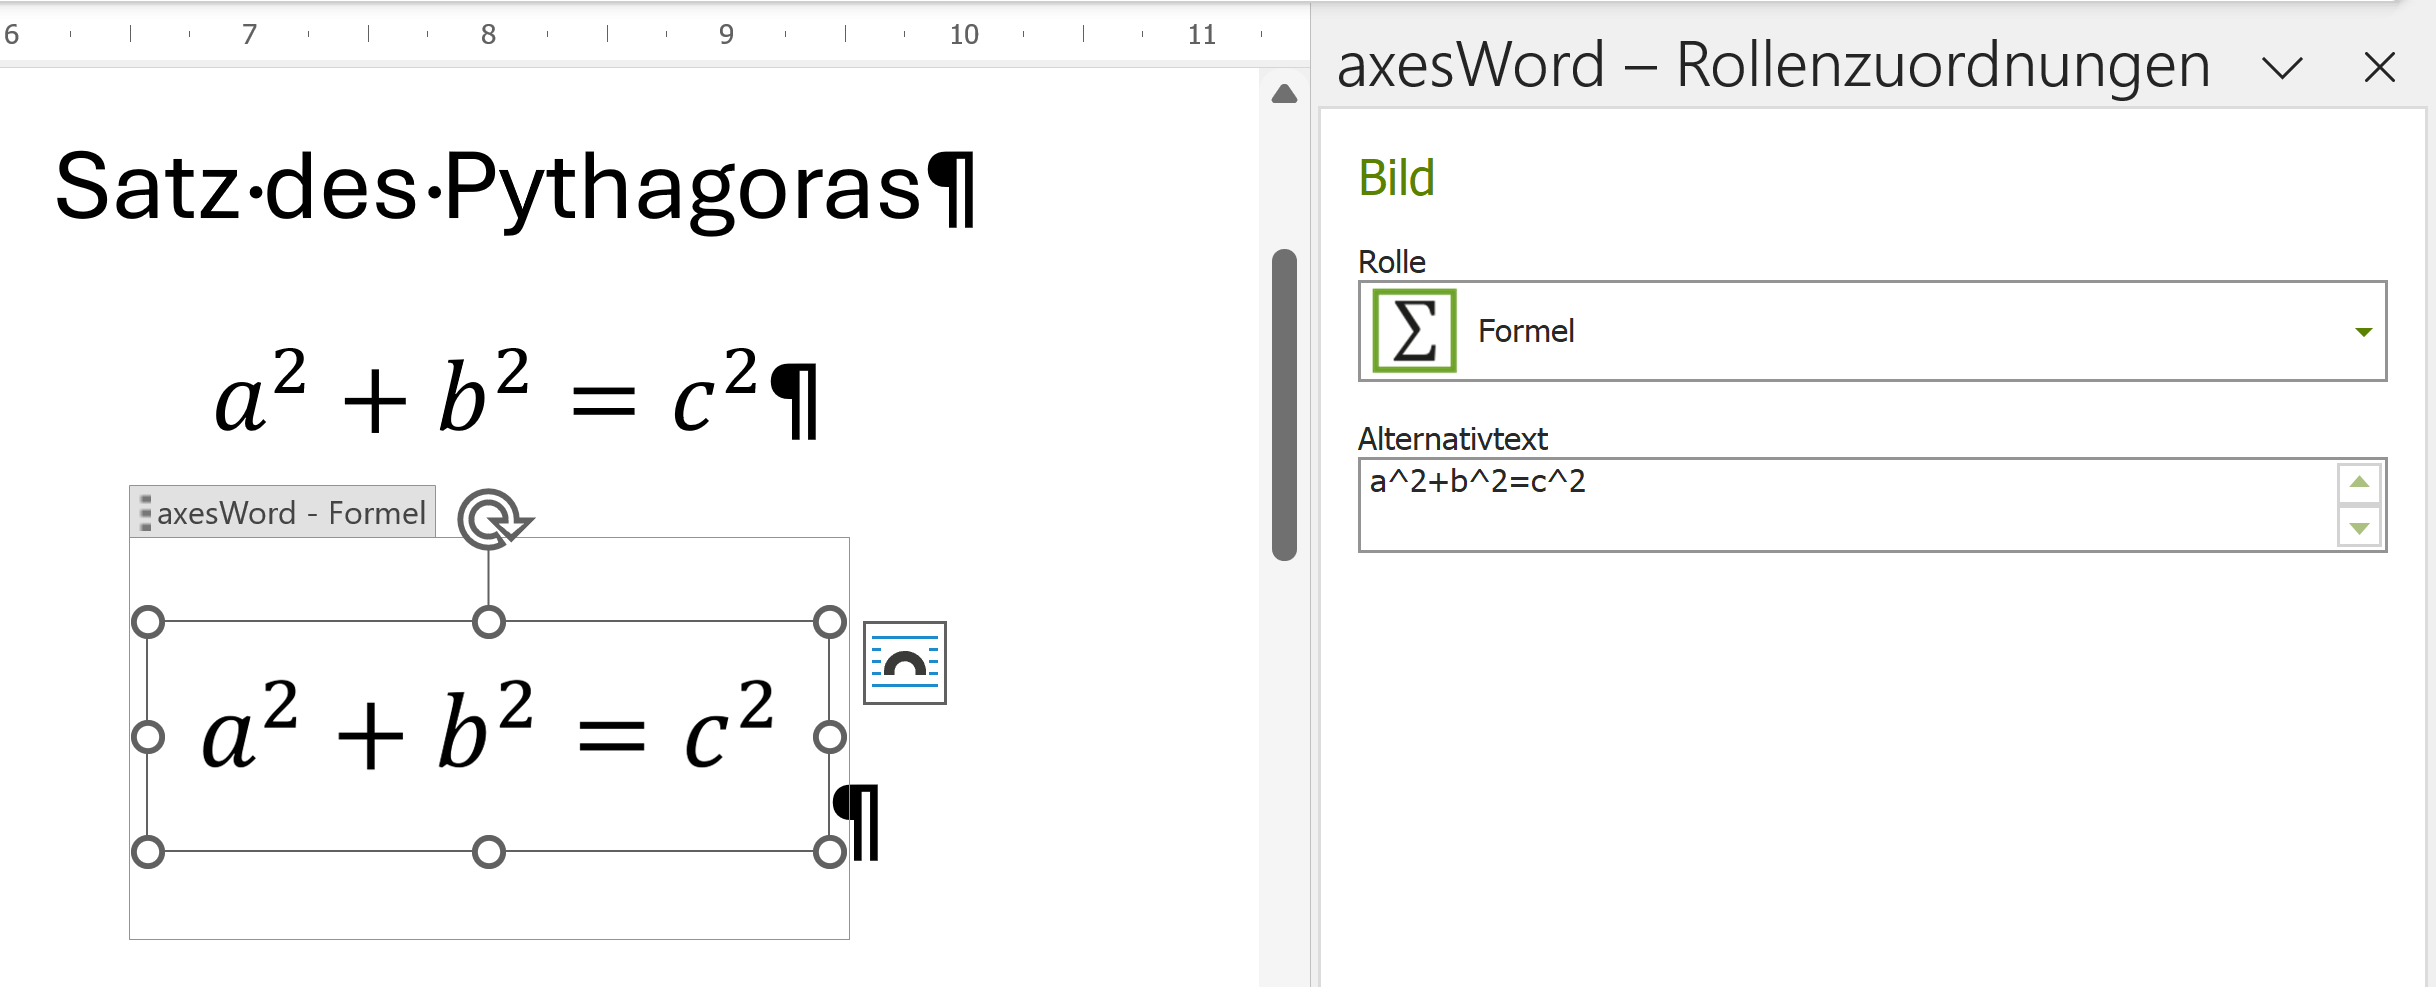
Task: Click the Rolle label
Action: (x=1391, y=262)
